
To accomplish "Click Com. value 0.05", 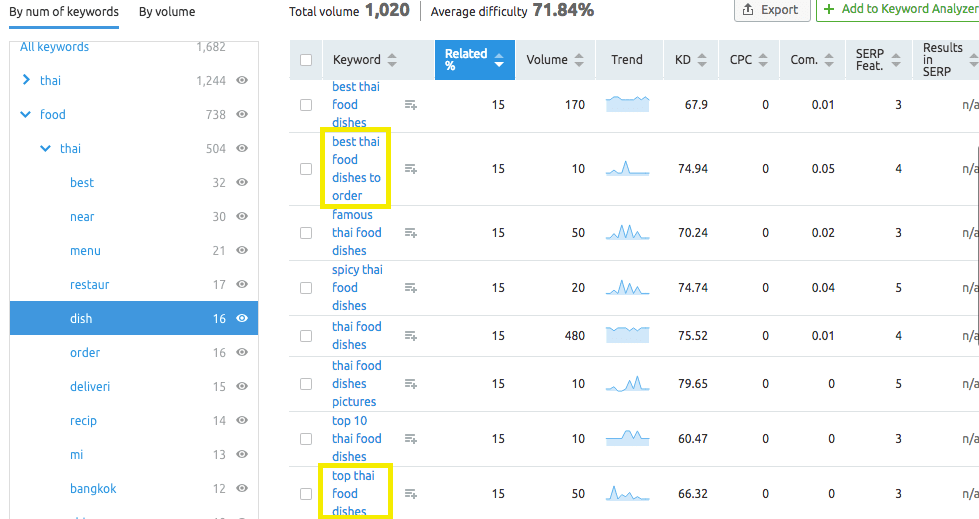I will pos(823,169).
